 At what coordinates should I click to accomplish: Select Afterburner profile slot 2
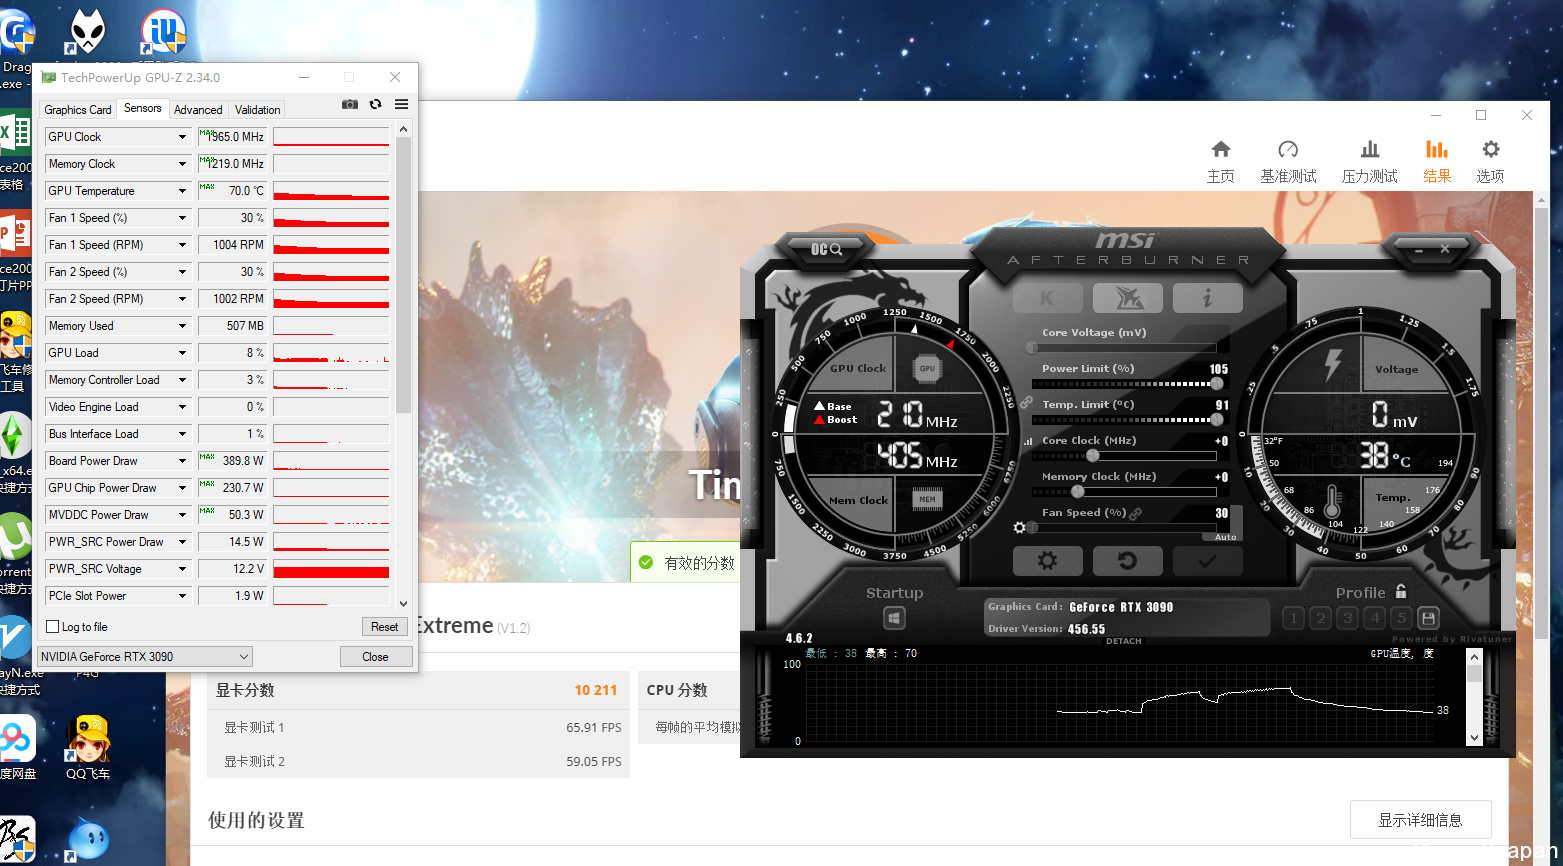pos(1320,618)
